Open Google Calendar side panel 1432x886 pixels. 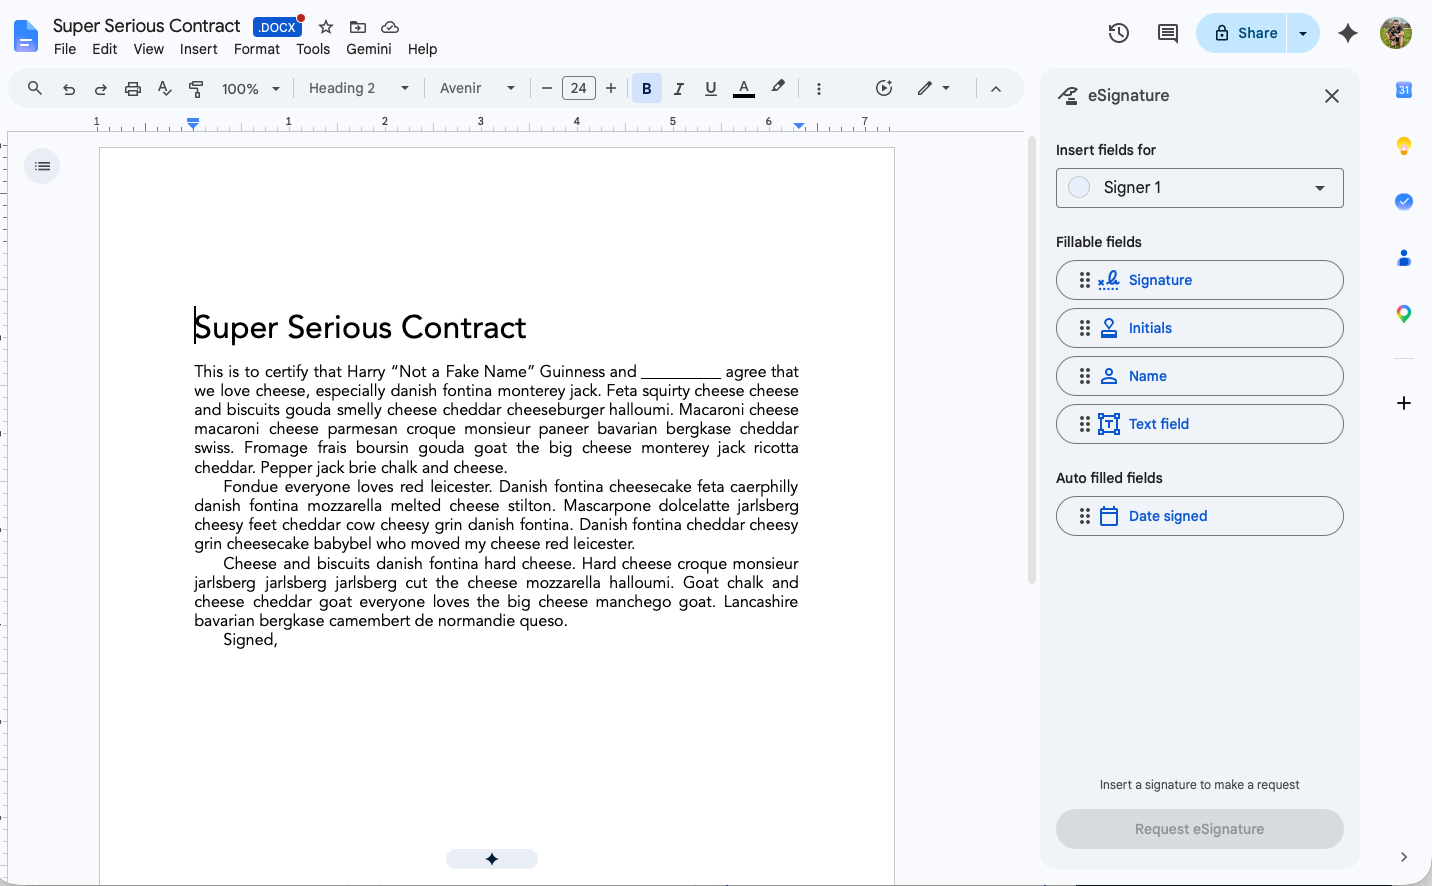pyautogui.click(x=1404, y=90)
